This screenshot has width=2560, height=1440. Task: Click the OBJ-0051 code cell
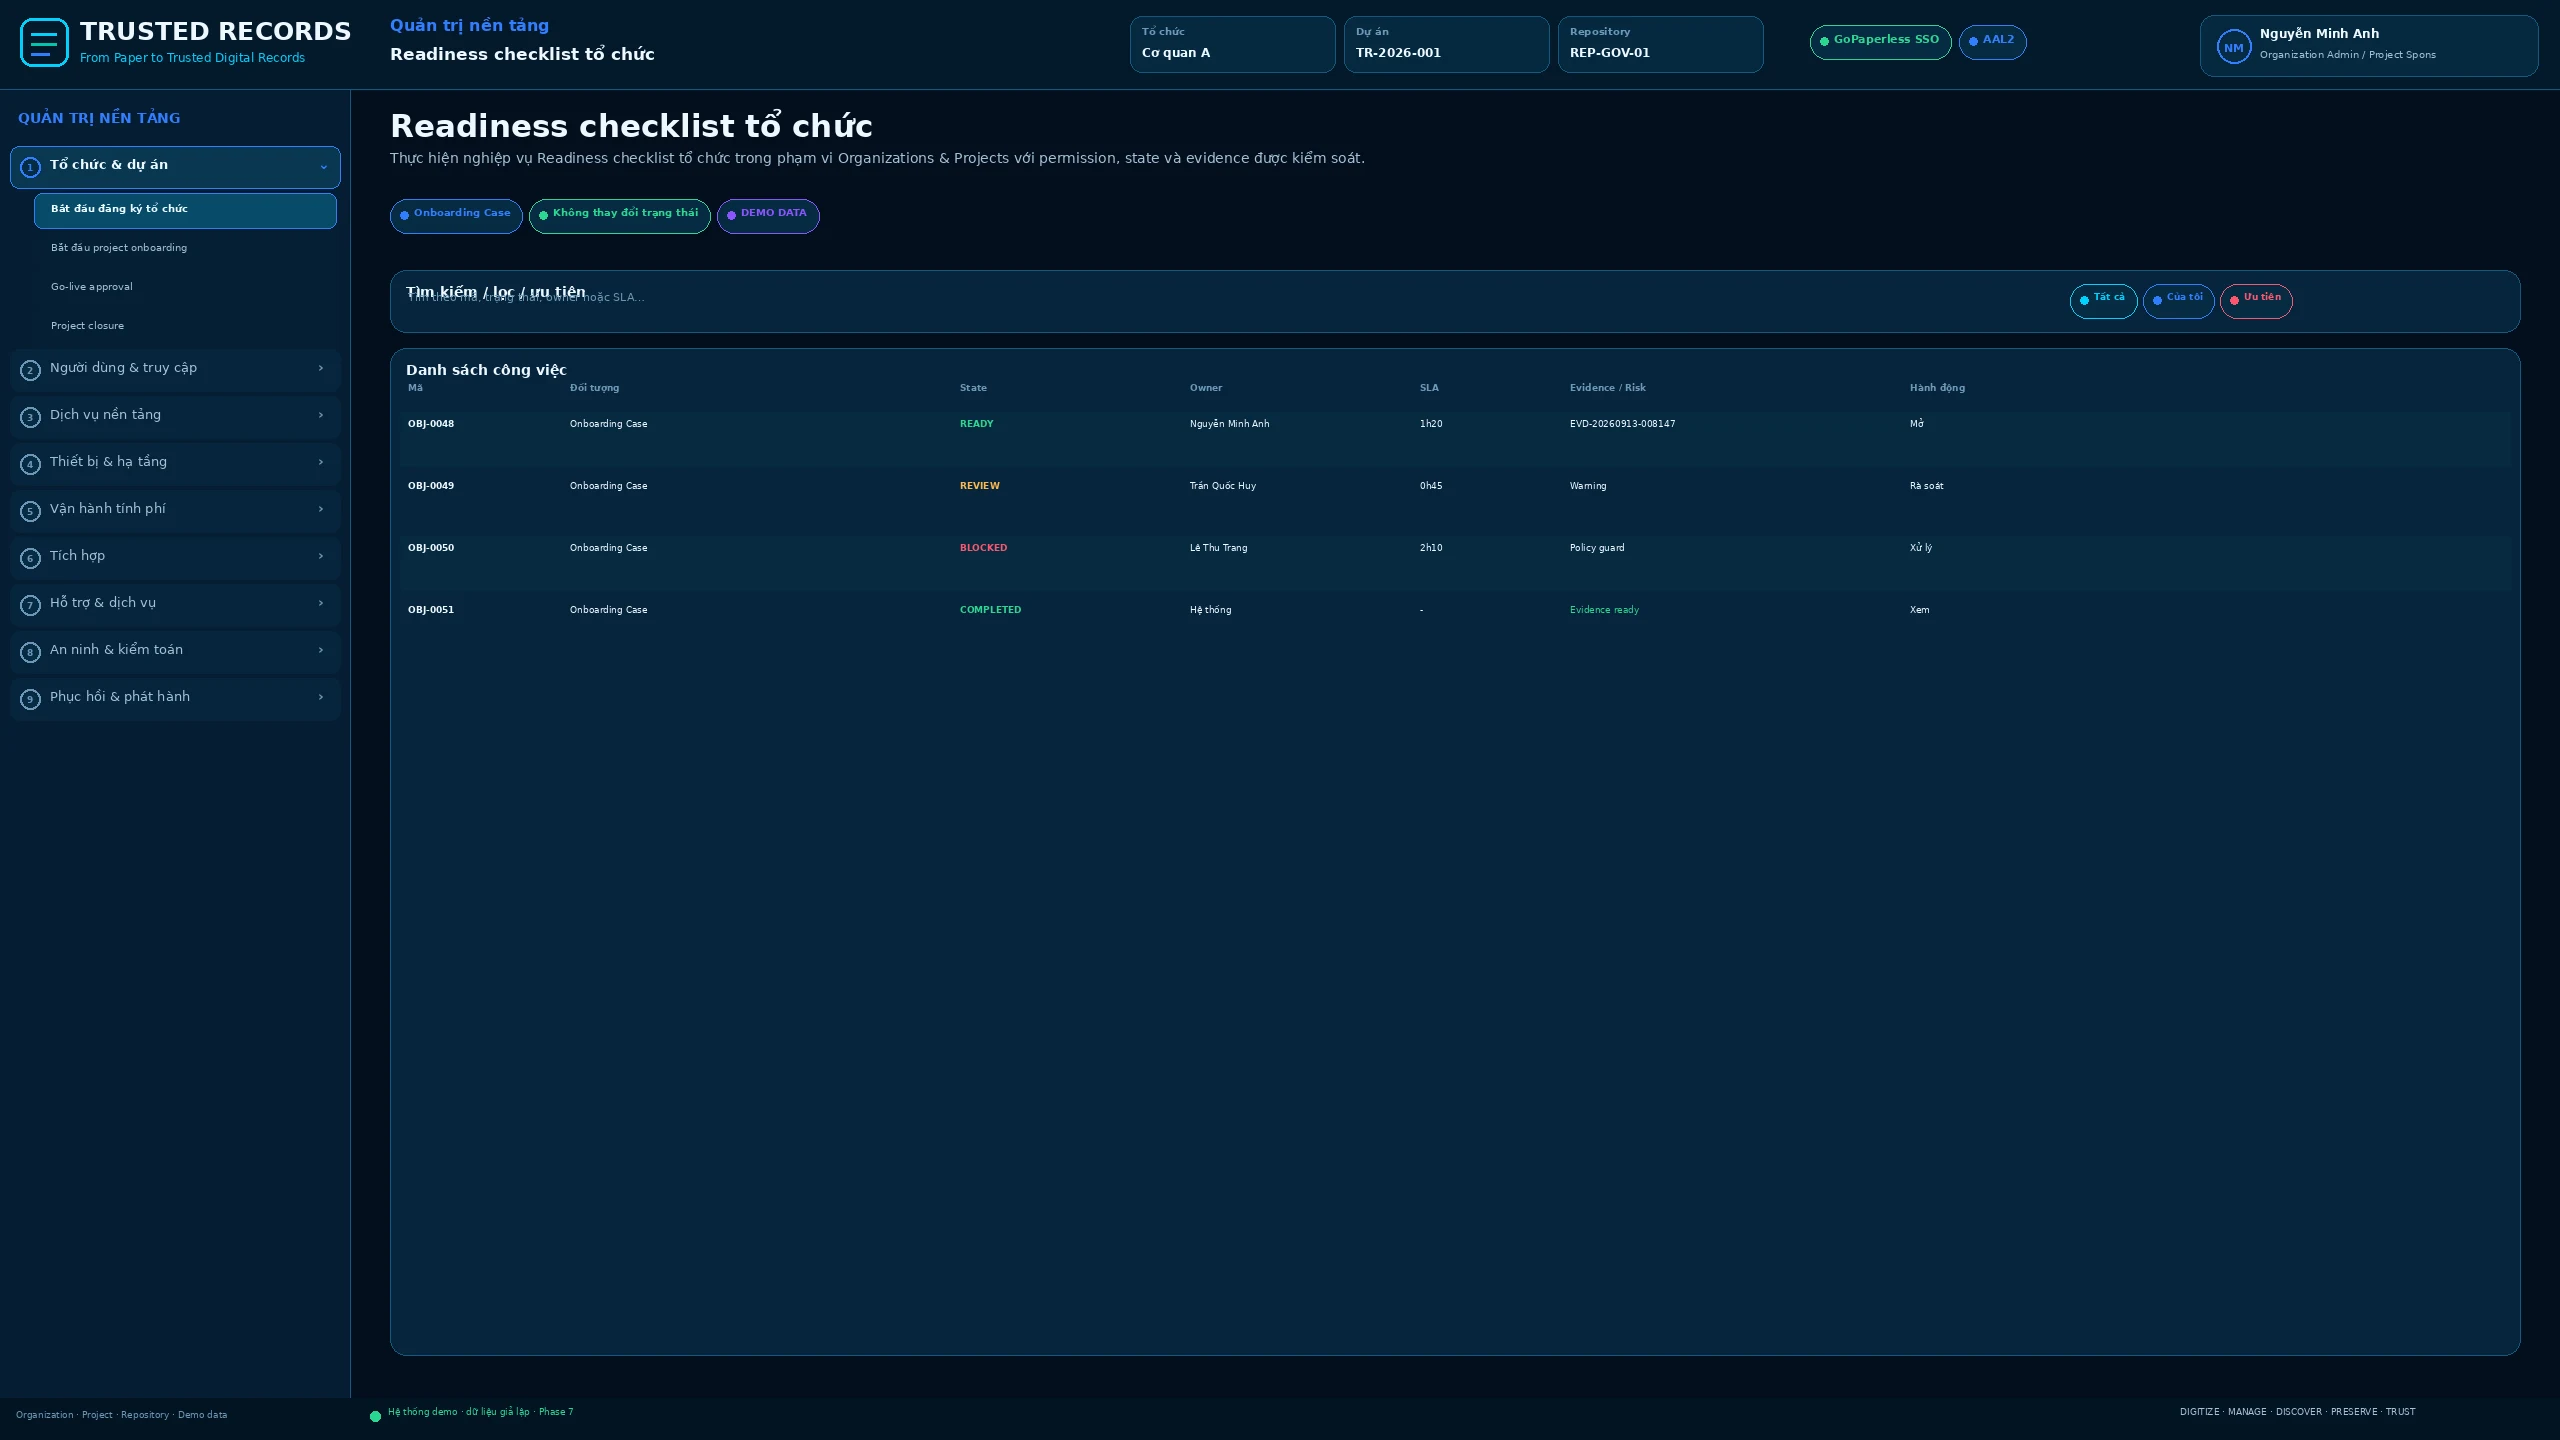click(431, 610)
